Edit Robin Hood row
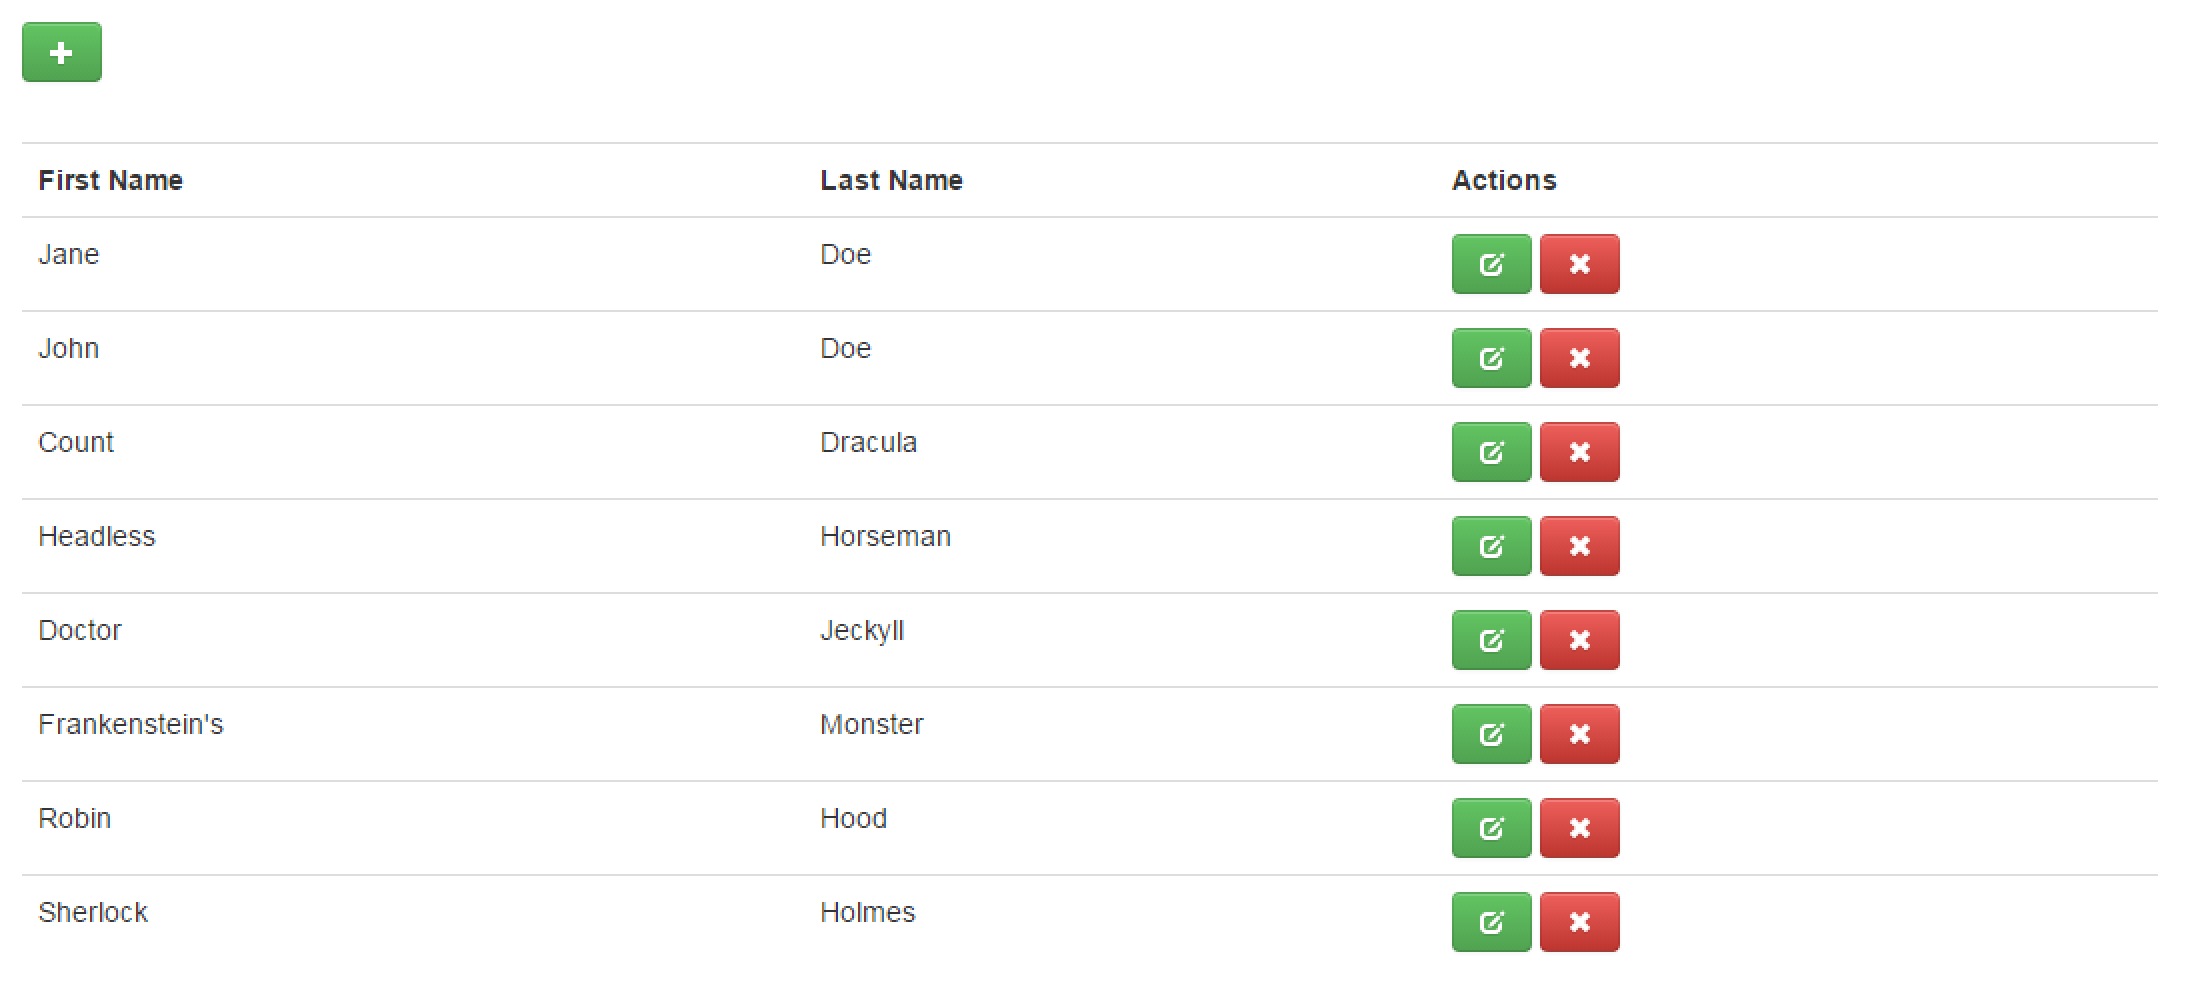The image size is (2188, 992). [x=1491, y=828]
